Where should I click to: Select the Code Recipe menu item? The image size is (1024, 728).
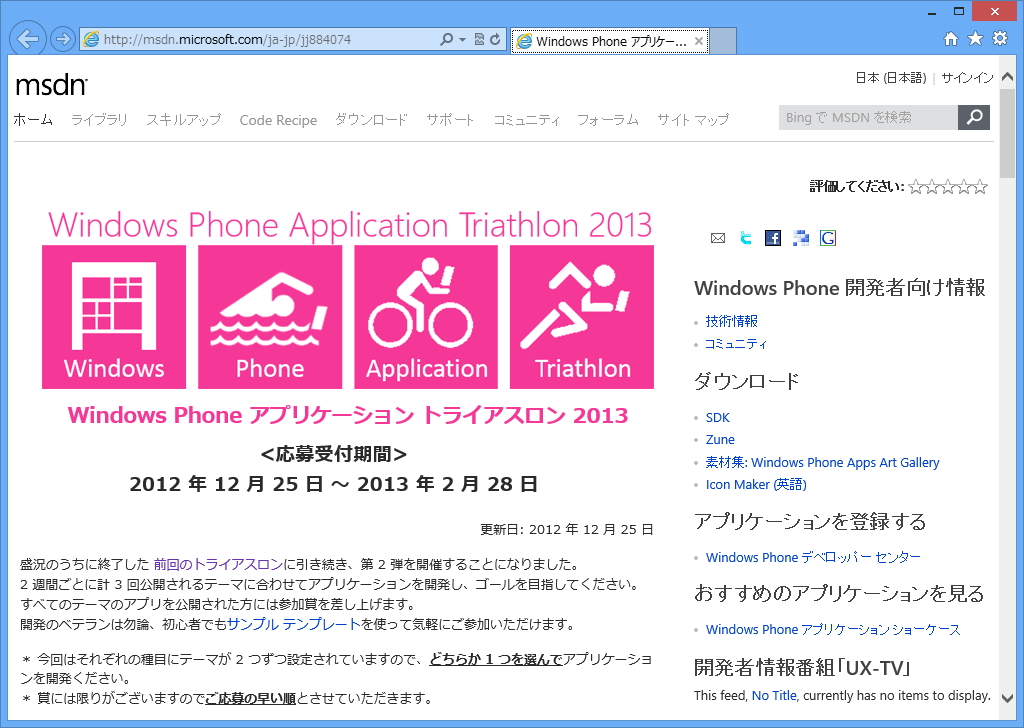(278, 119)
